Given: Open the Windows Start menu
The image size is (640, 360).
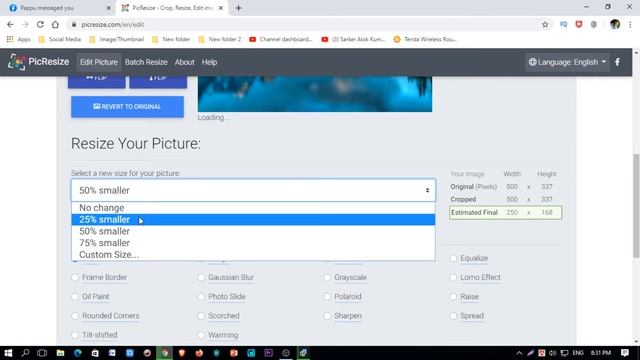Looking at the screenshot, I should click(8, 353).
